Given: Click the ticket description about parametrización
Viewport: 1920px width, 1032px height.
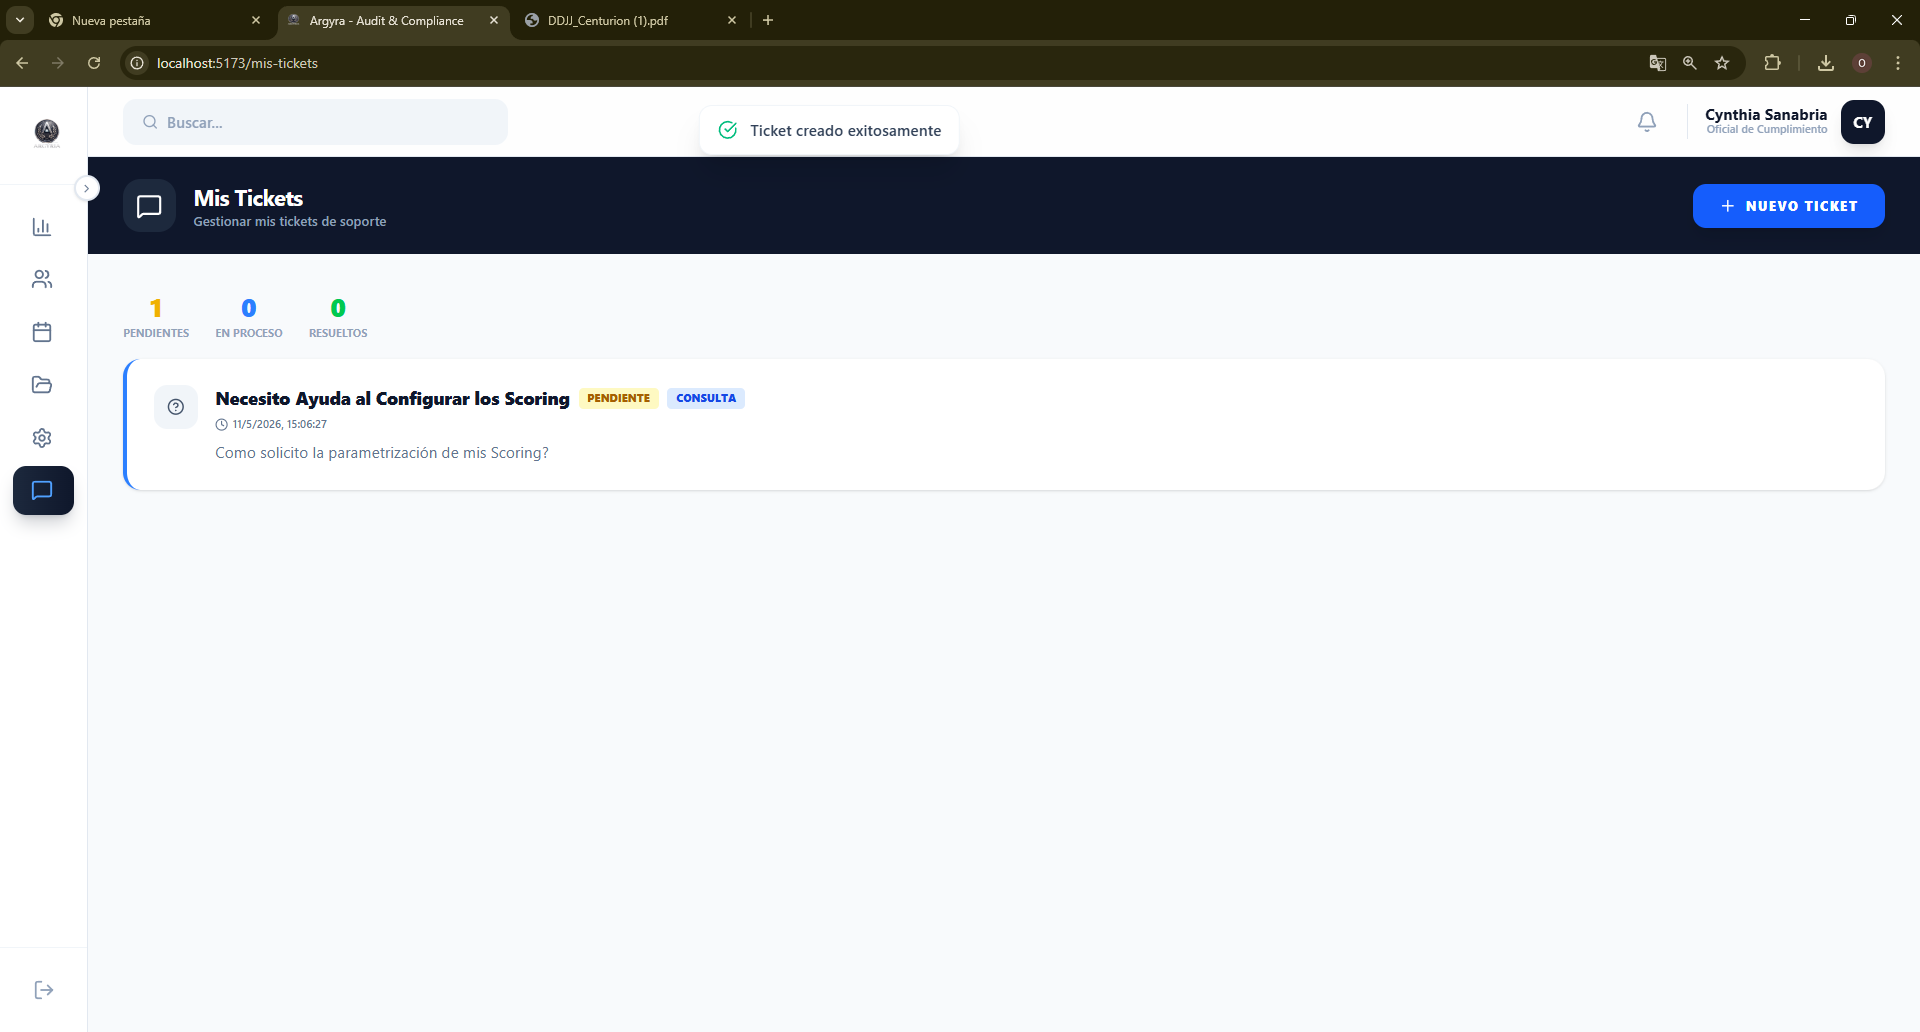Looking at the screenshot, I should pos(382,453).
